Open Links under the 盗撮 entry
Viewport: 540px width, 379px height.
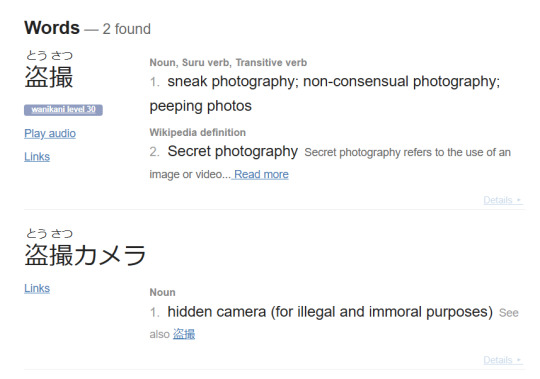point(37,157)
